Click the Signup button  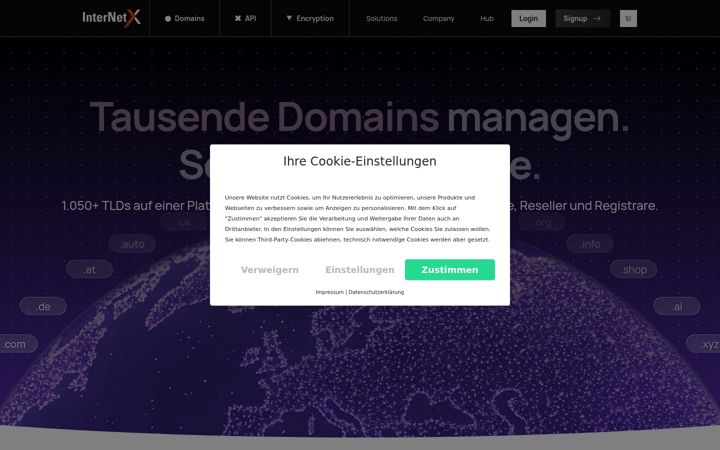(582, 18)
